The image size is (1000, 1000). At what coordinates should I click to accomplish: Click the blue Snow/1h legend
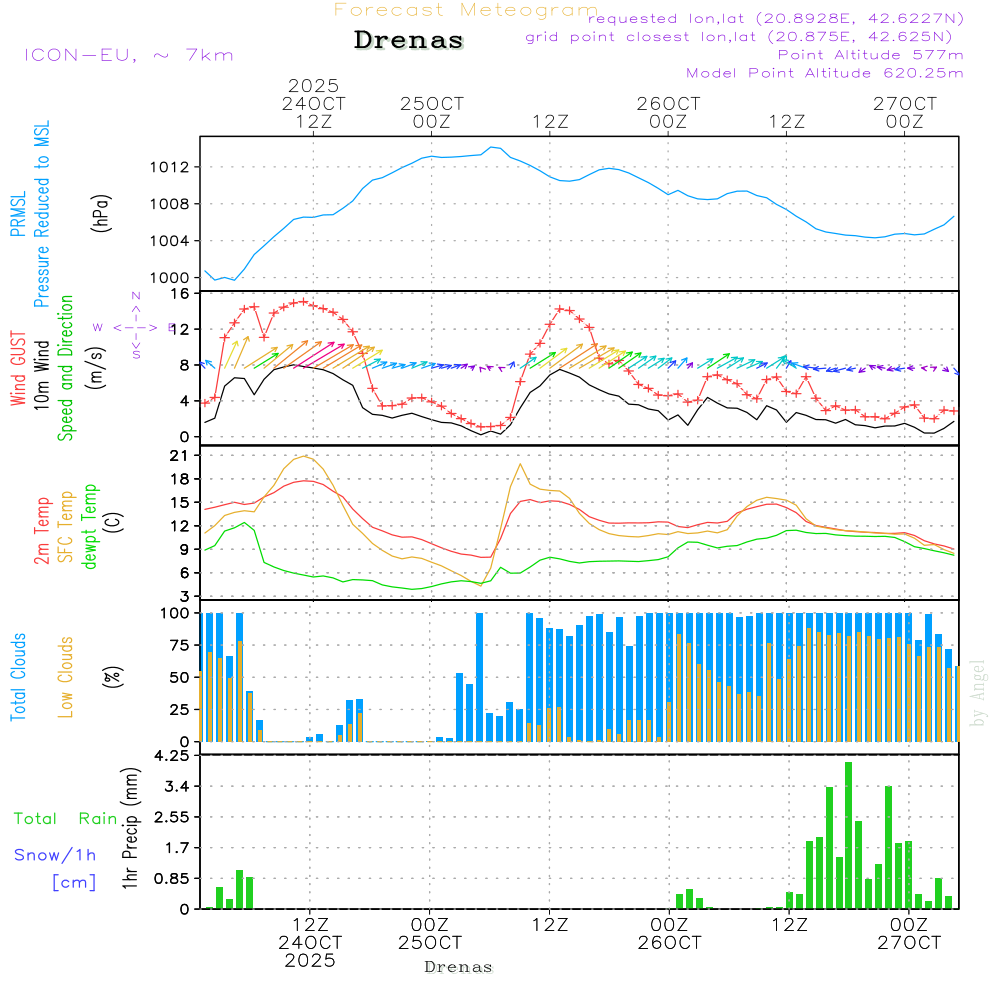55,855
